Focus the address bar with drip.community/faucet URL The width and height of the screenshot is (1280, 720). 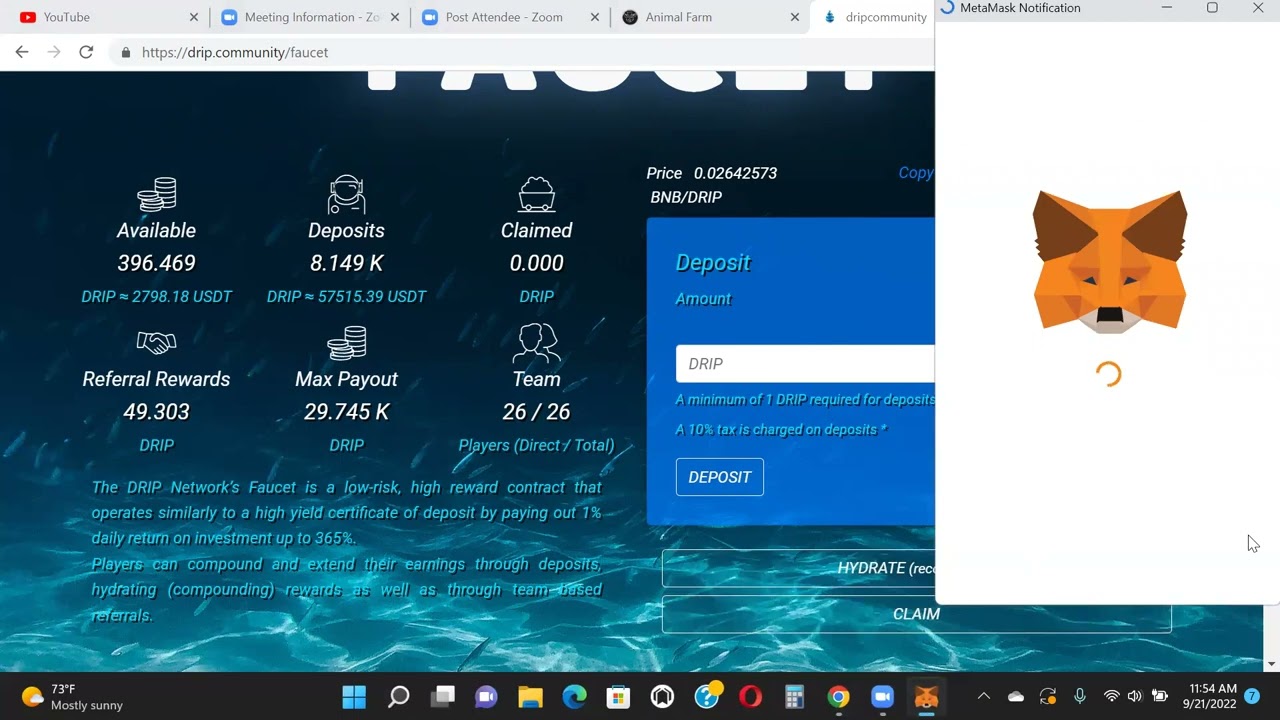click(520, 52)
